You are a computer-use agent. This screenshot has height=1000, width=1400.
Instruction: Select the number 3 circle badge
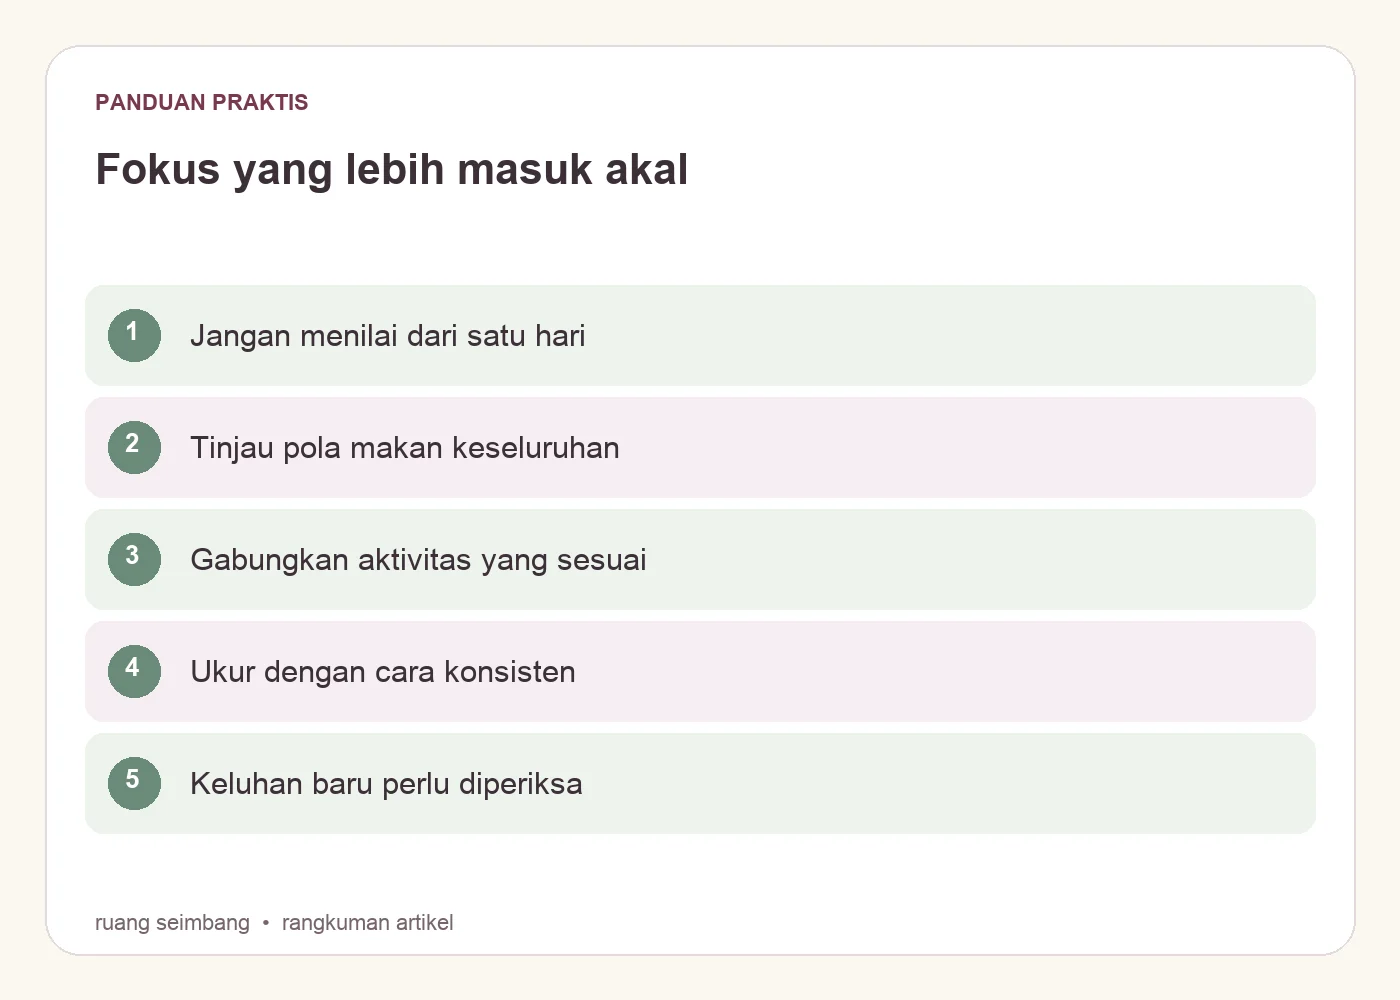click(x=134, y=559)
